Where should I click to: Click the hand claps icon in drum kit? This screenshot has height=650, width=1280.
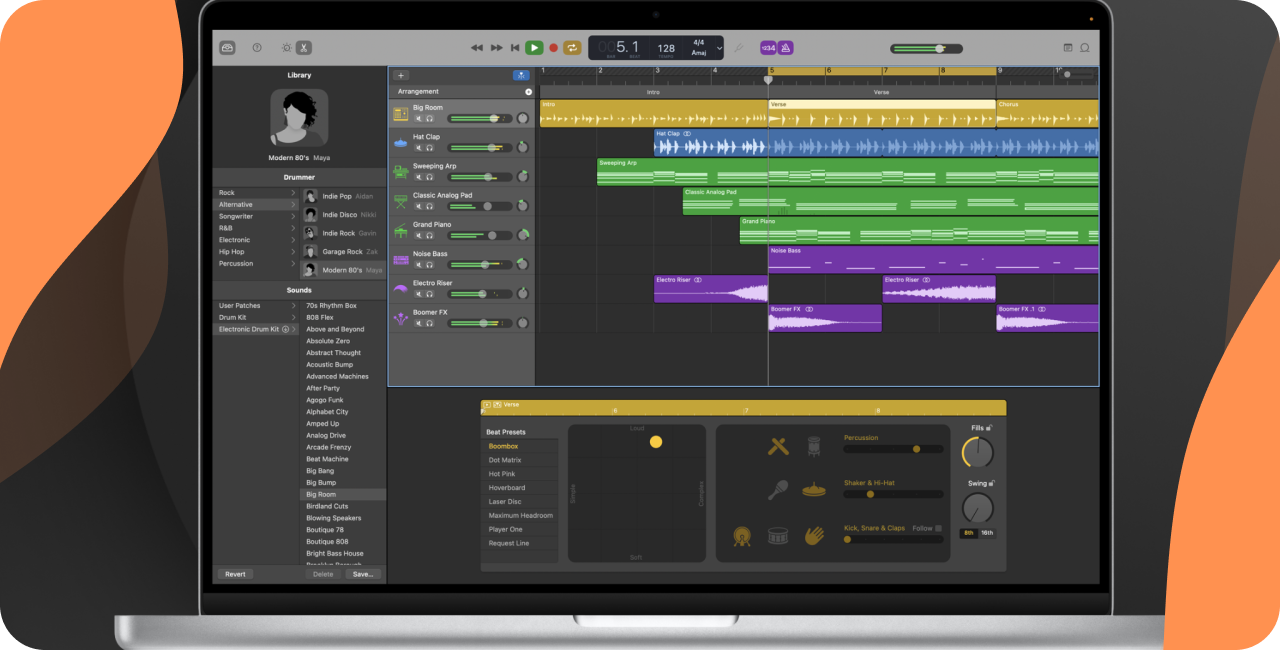point(815,536)
